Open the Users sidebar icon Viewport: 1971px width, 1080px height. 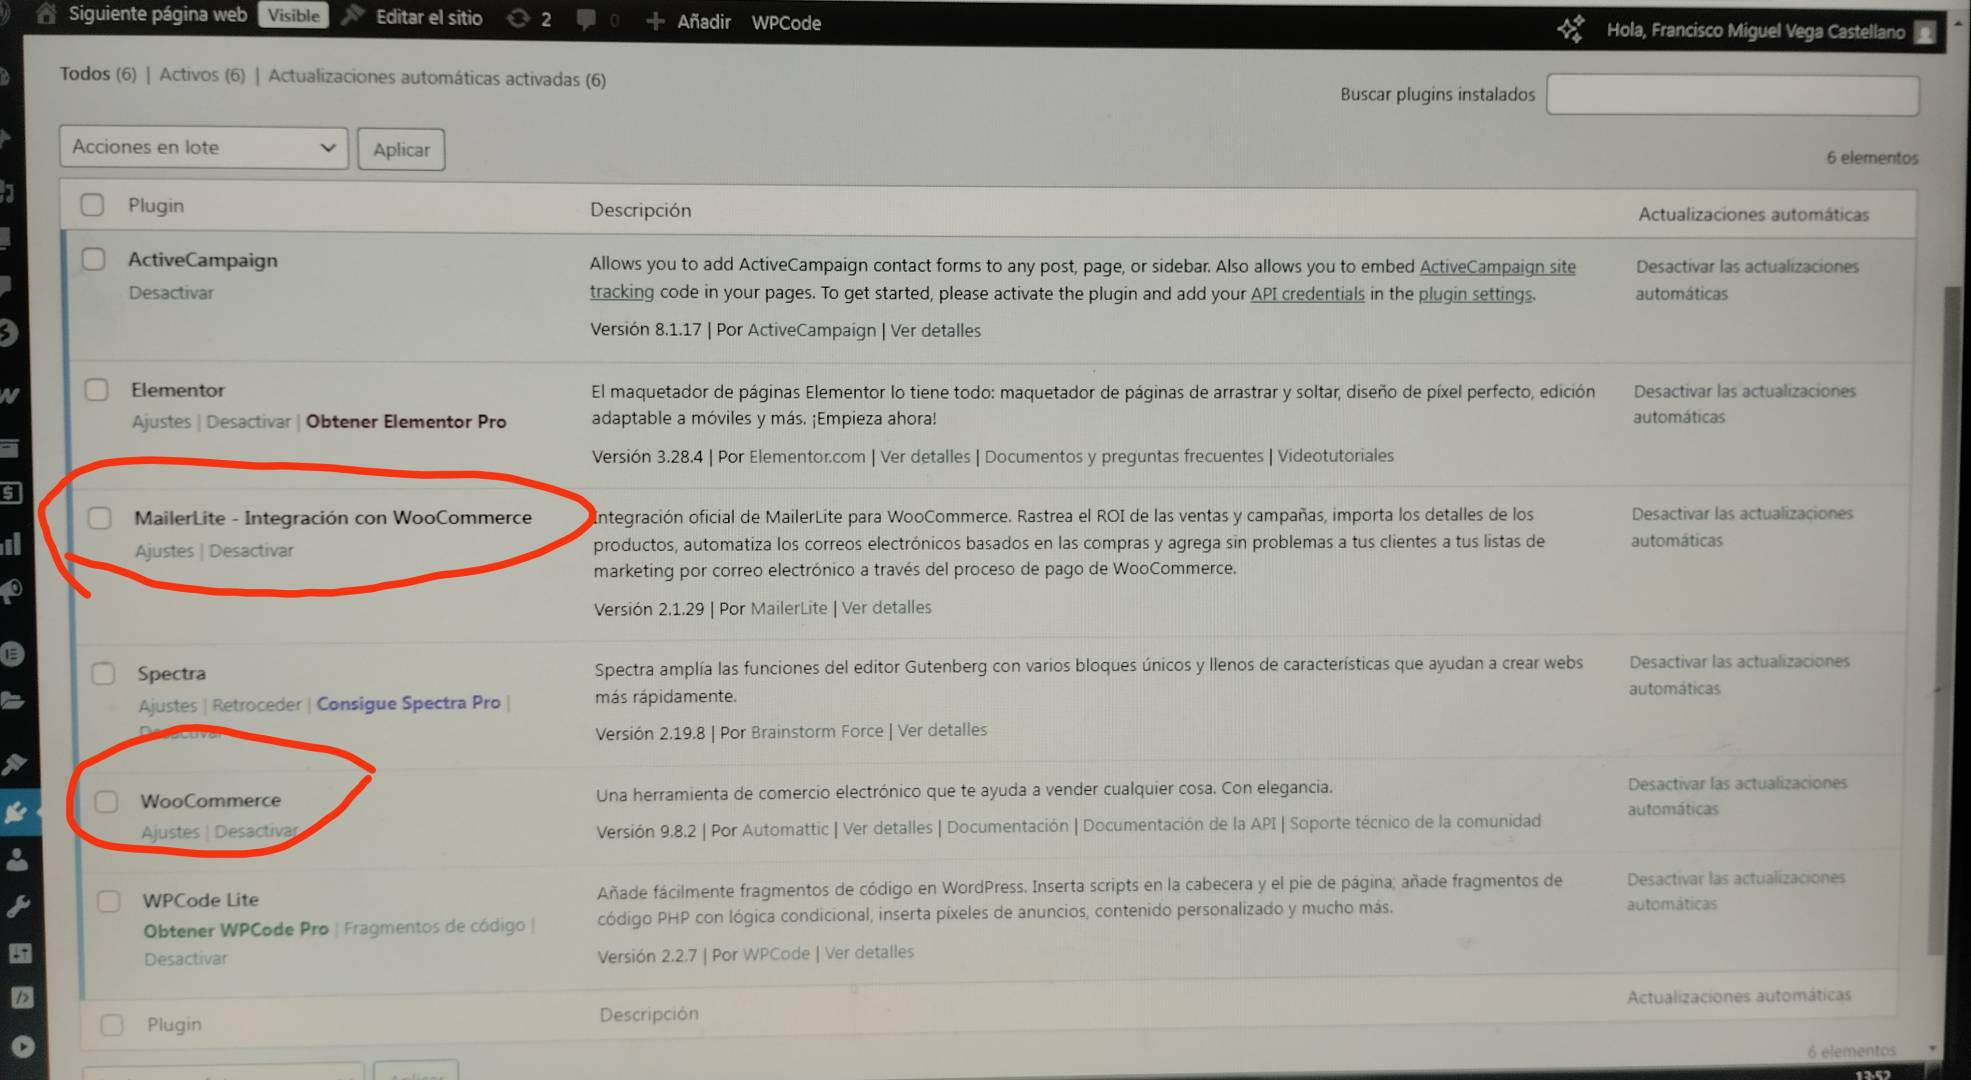[x=17, y=859]
